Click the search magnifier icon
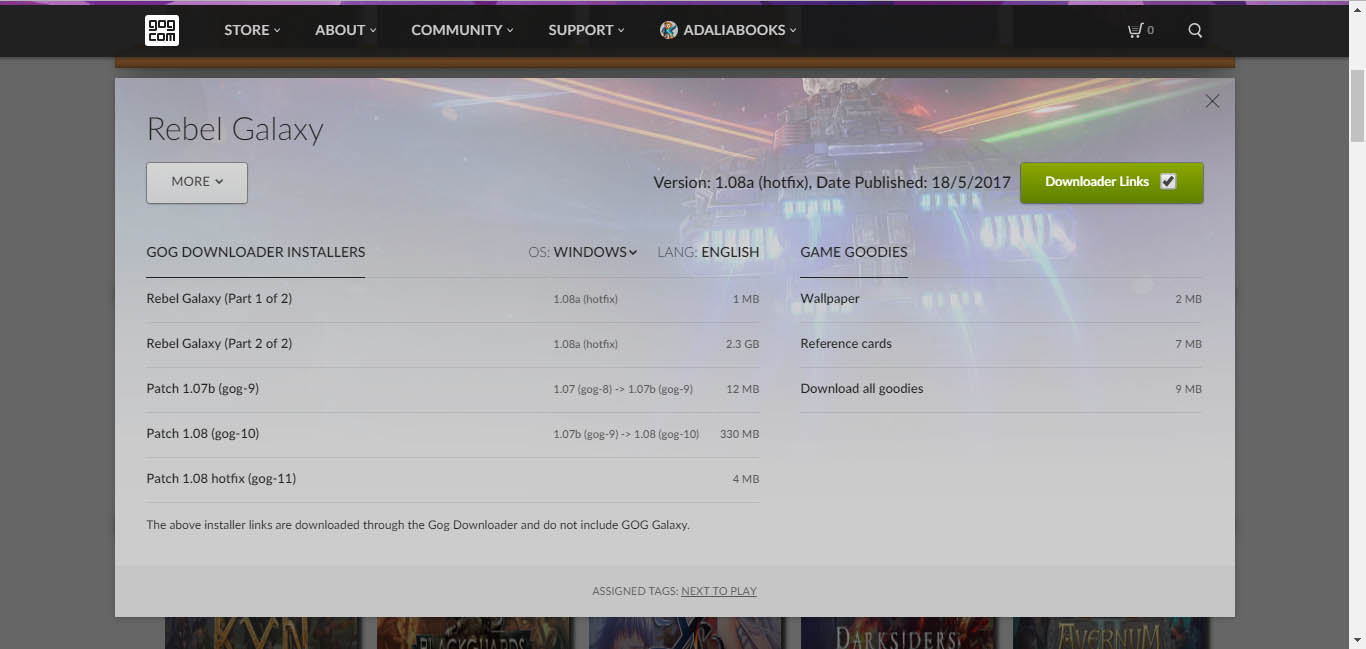Image resolution: width=1366 pixels, height=649 pixels. pyautogui.click(x=1195, y=30)
